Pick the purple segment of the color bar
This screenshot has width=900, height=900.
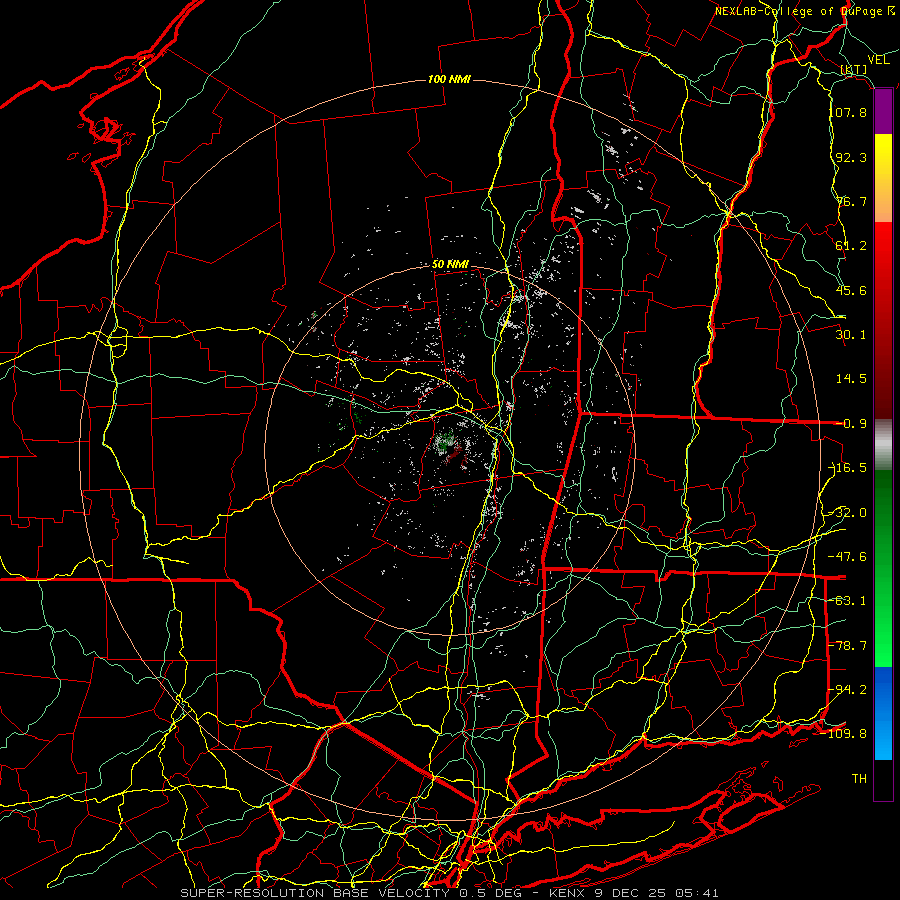pyautogui.click(x=883, y=112)
